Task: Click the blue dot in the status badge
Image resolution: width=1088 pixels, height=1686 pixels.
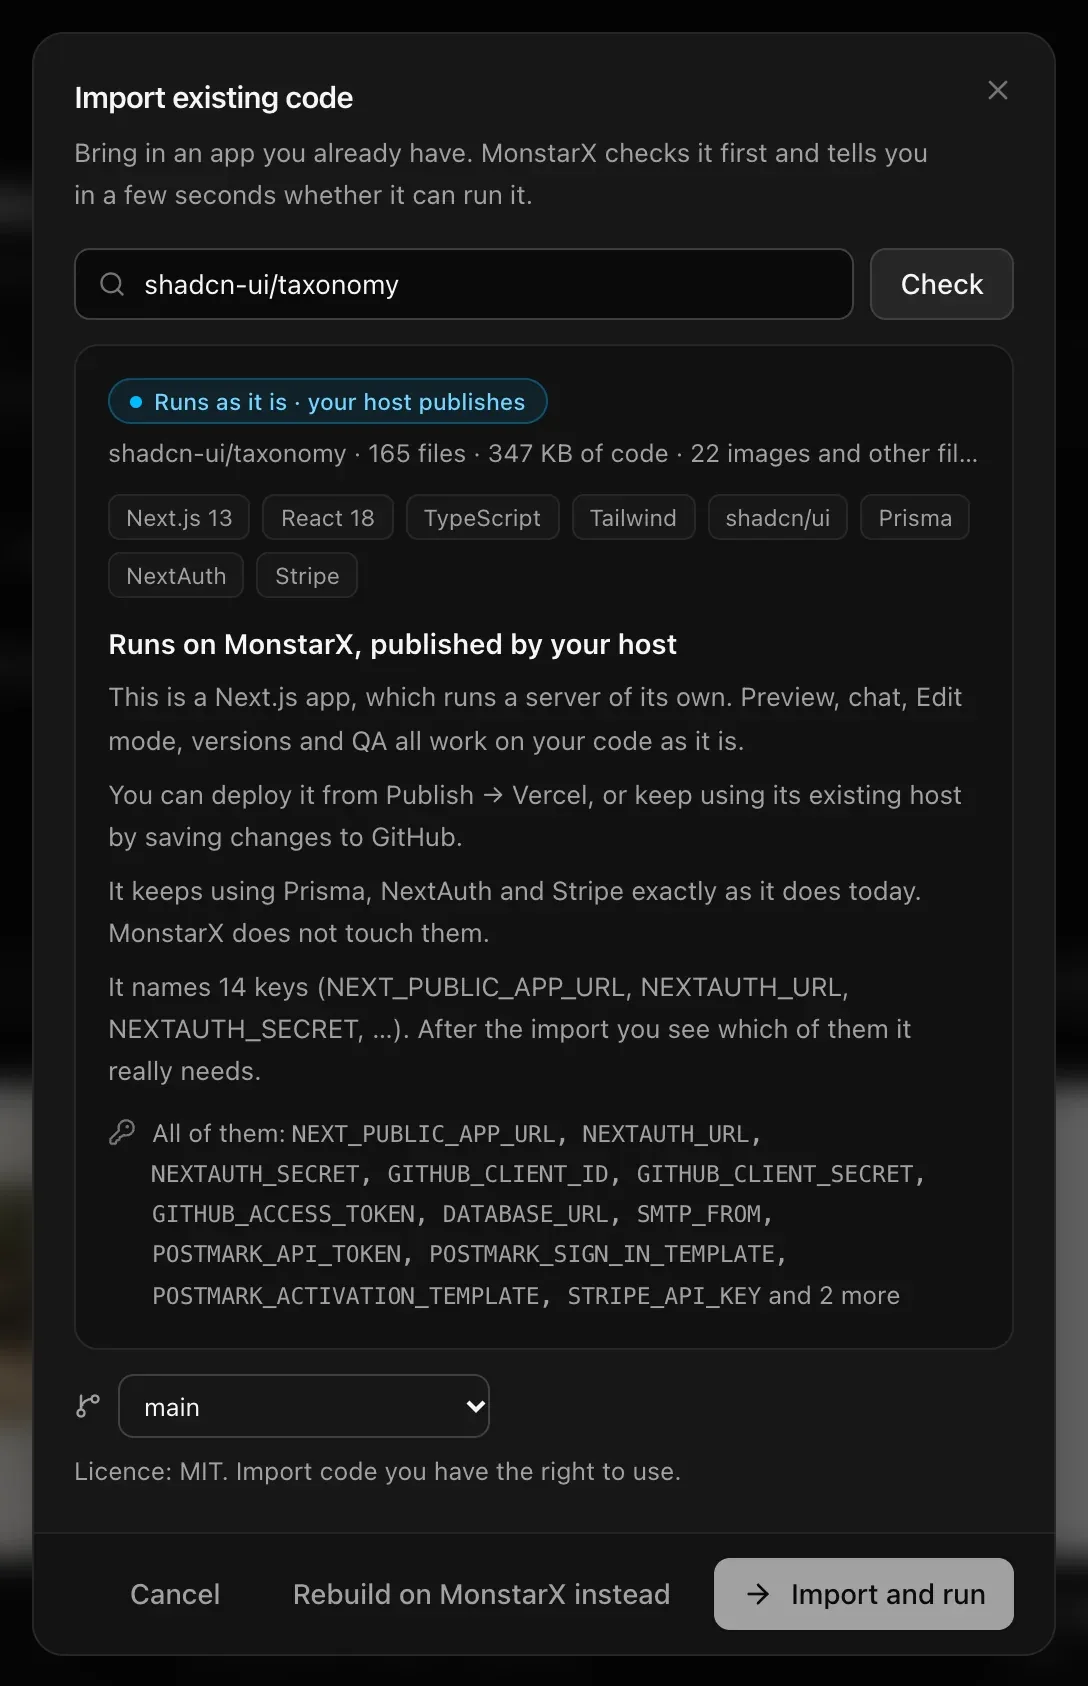Action: click(x=136, y=402)
